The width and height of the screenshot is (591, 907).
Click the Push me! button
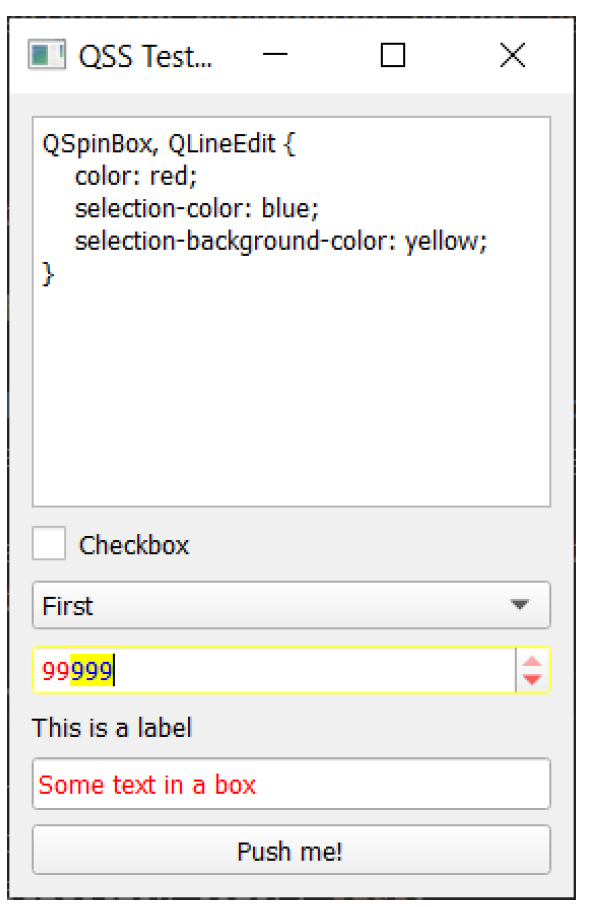click(291, 850)
